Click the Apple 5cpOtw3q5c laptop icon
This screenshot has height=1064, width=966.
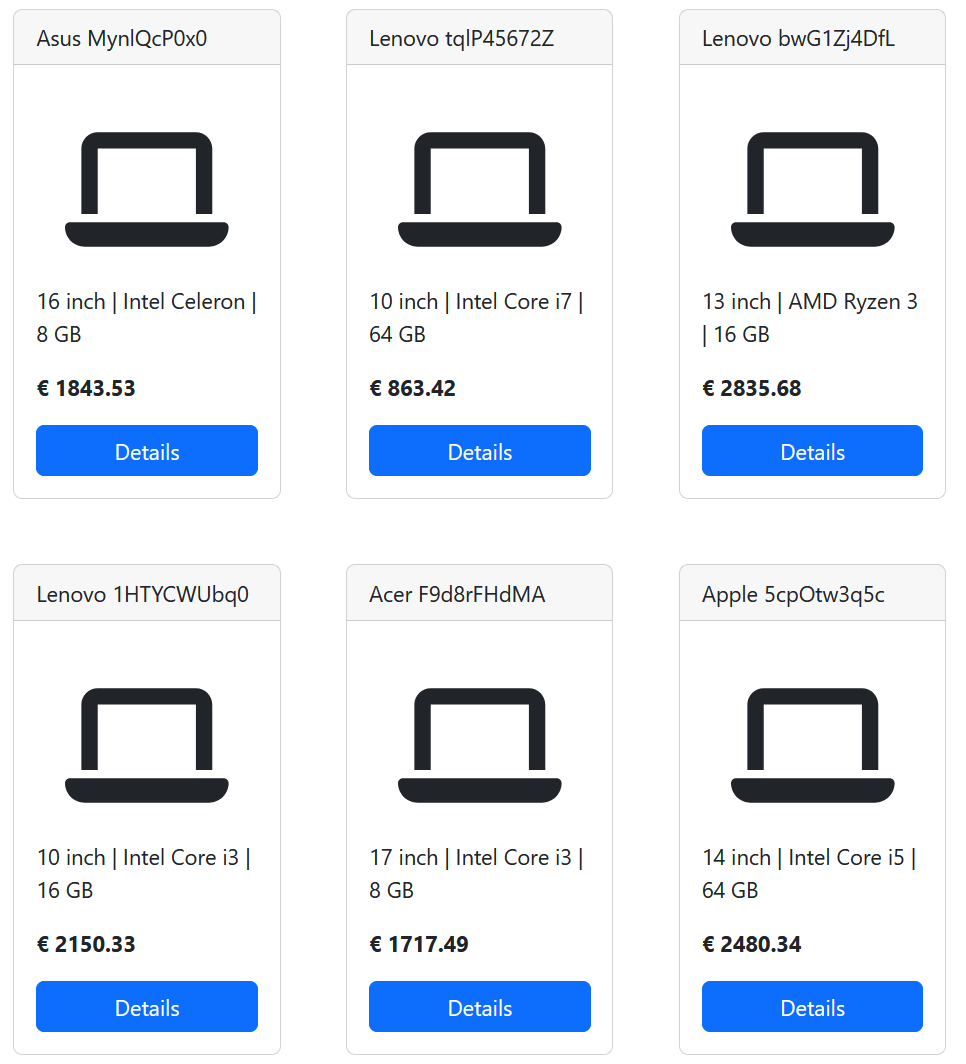(812, 745)
